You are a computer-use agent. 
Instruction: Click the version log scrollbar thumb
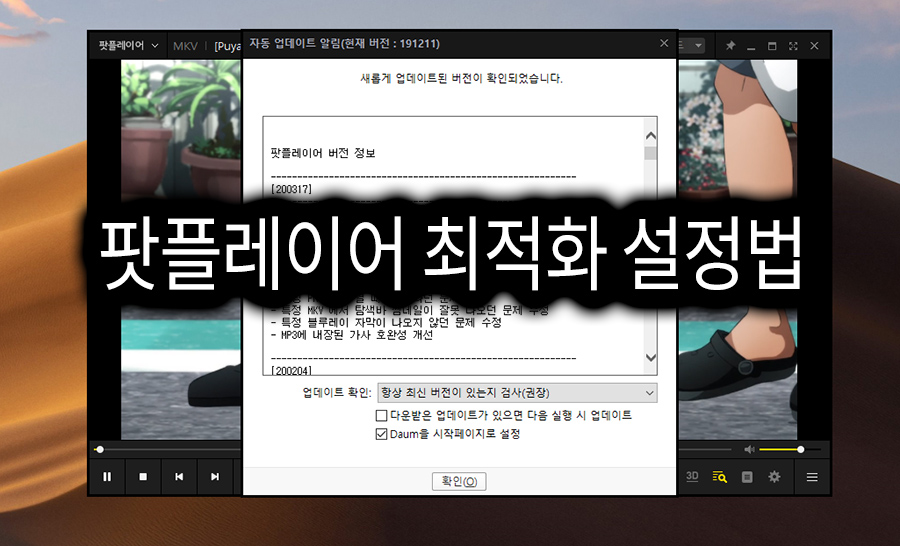pyautogui.click(x=650, y=153)
